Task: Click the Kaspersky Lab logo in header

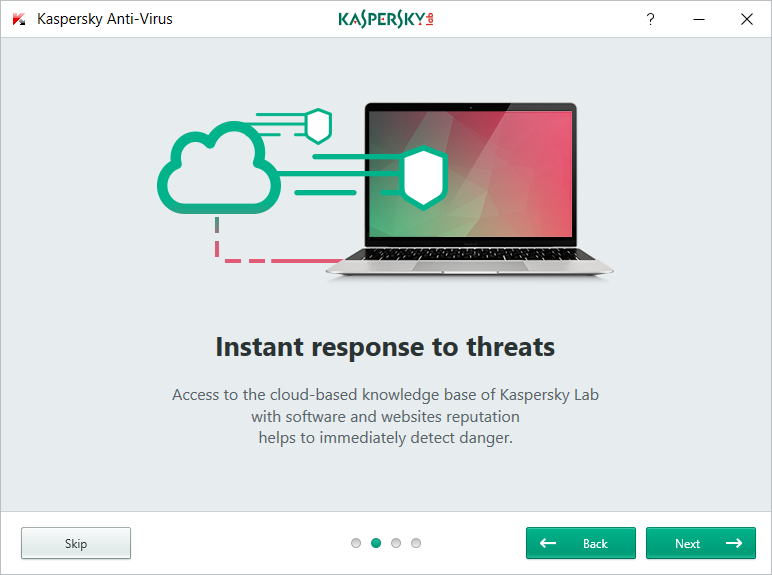Action: [386, 19]
